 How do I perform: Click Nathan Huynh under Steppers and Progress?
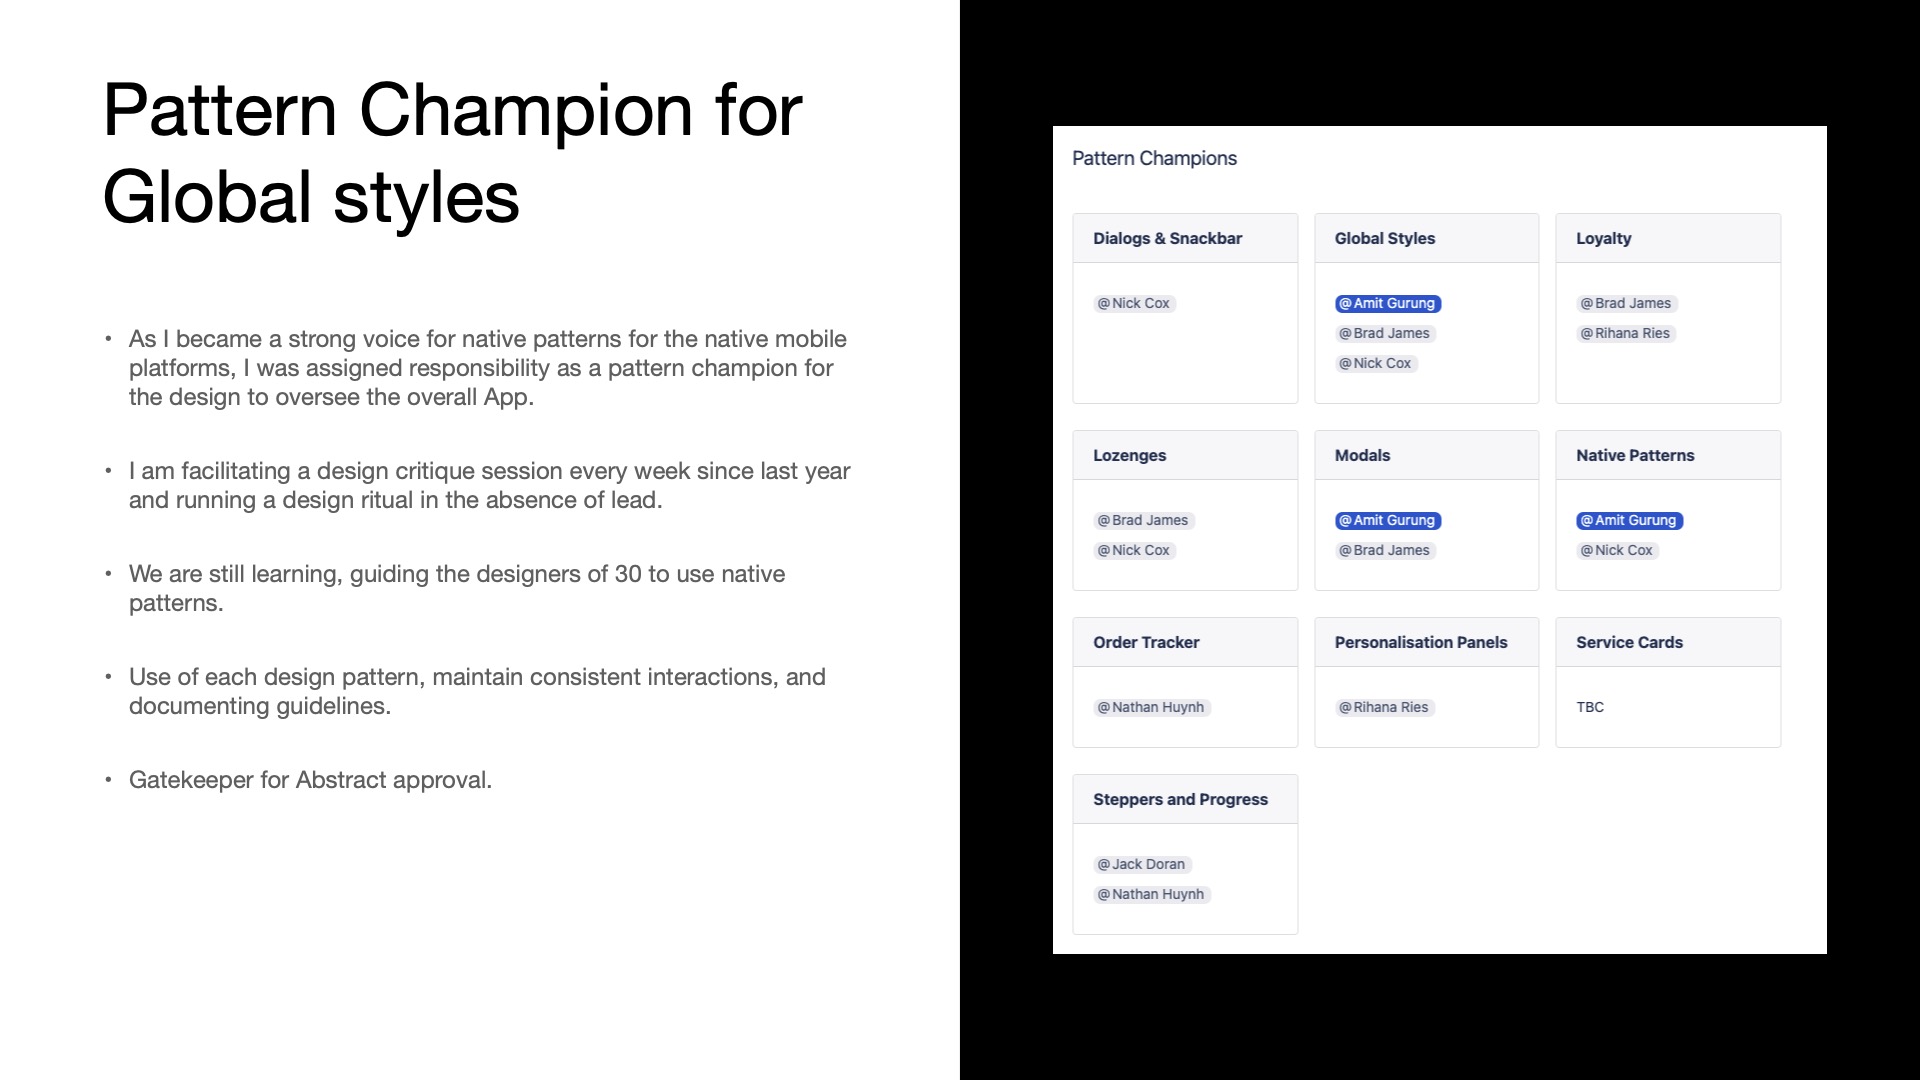click(1151, 895)
